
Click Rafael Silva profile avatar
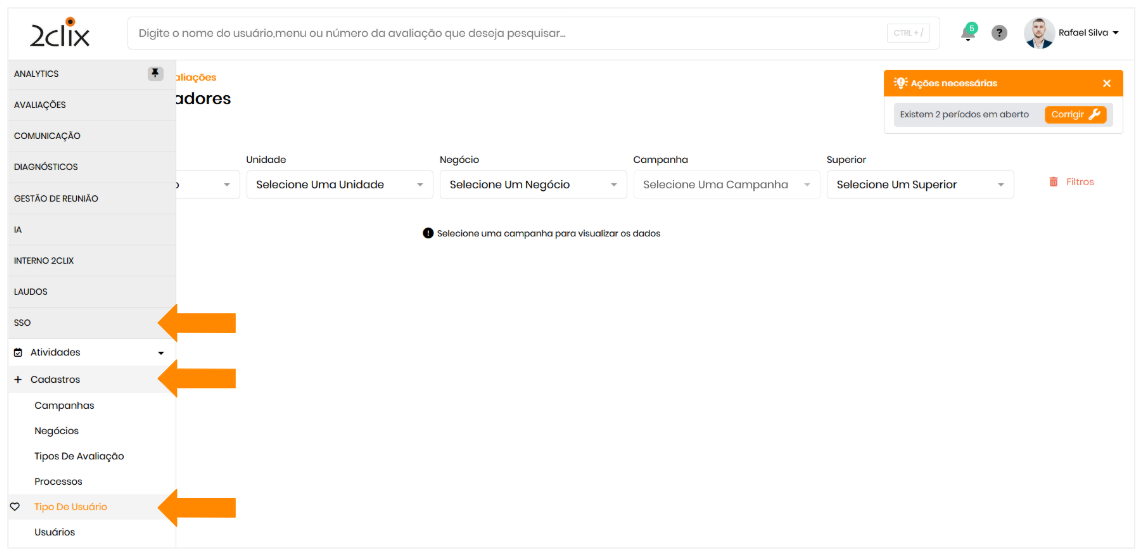pos(1039,33)
